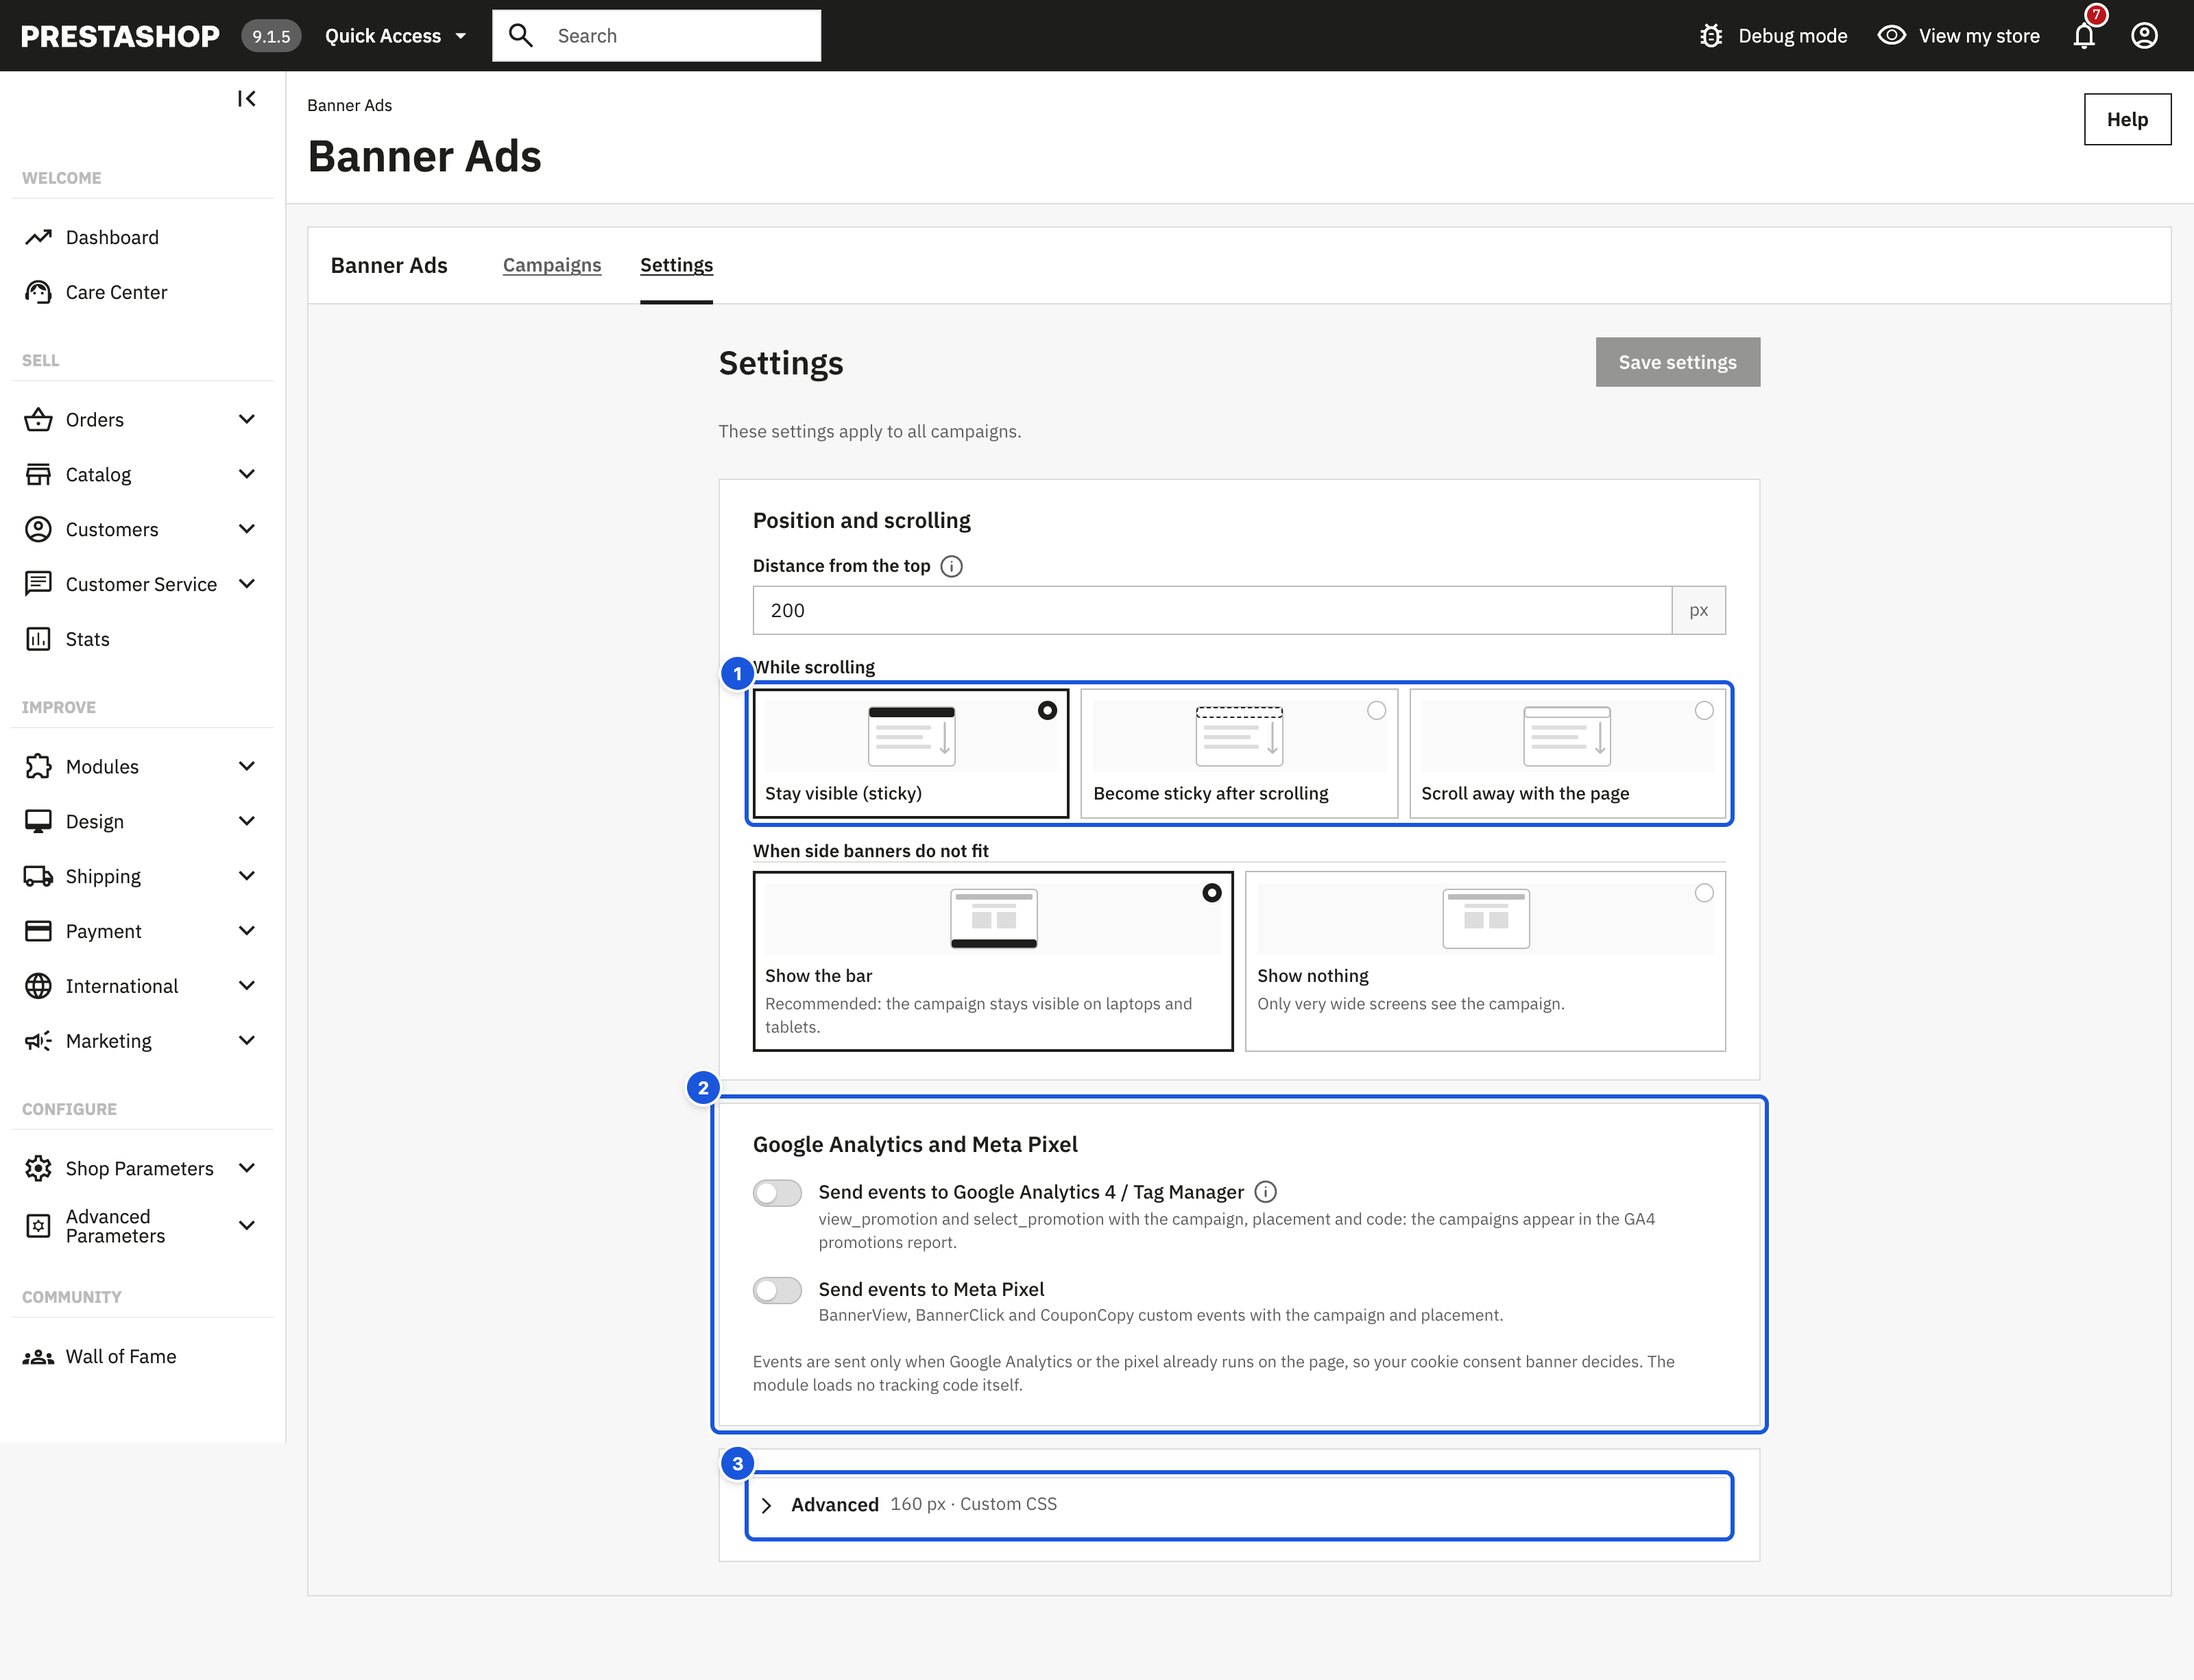Expand the Customers menu chevron
The image size is (2194, 1680).
pyautogui.click(x=247, y=529)
